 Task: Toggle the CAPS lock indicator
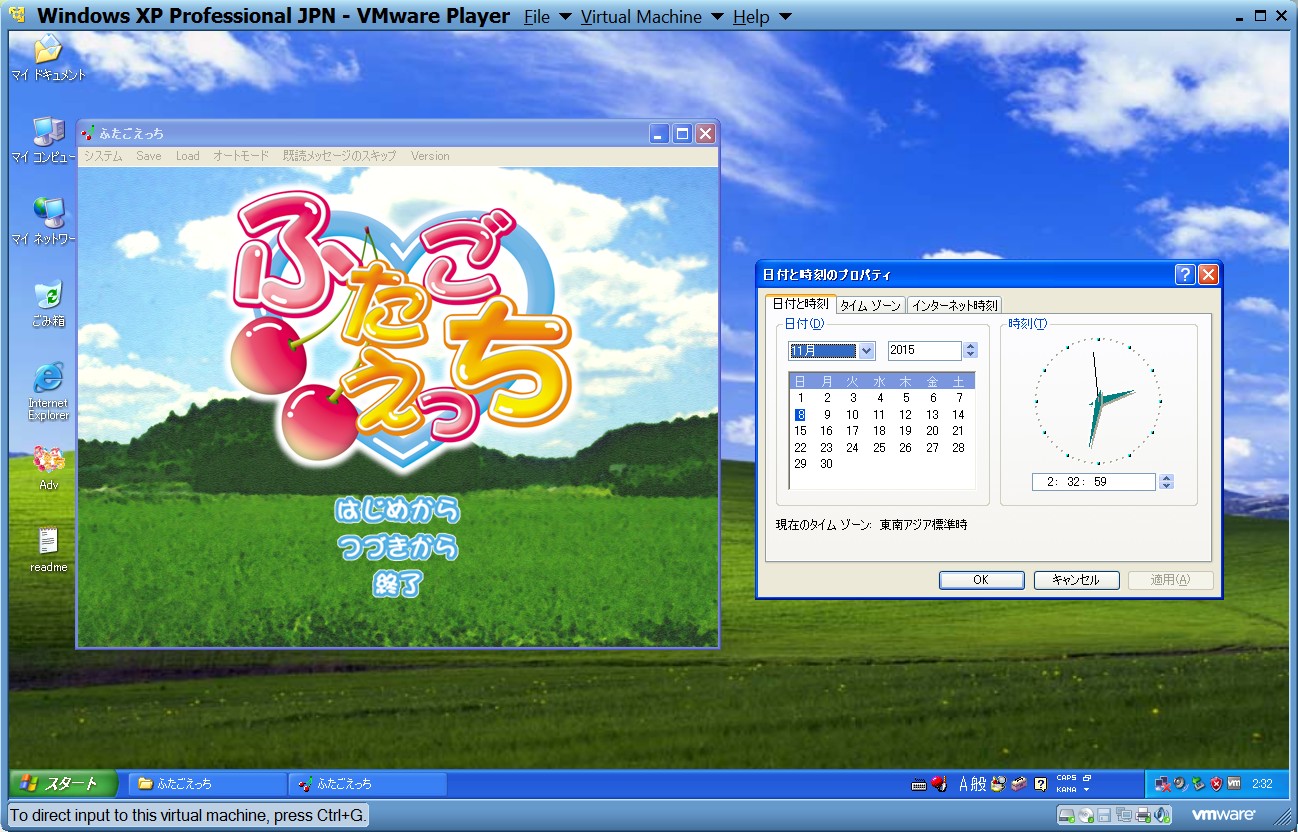(x=1066, y=778)
